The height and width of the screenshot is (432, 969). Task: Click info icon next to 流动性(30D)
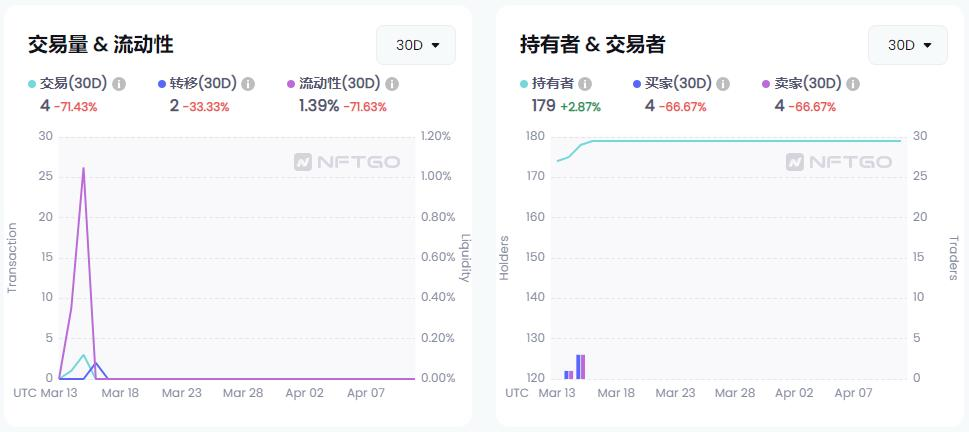pos(392,84)
